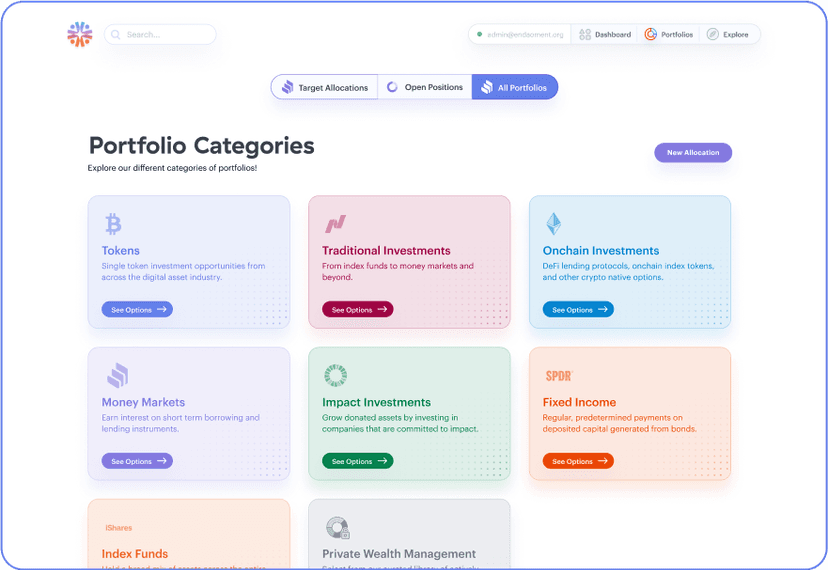Go to Explore in the top navigation
The width and height of the screenshot is (828, 570).
click(x=727, y=35)
